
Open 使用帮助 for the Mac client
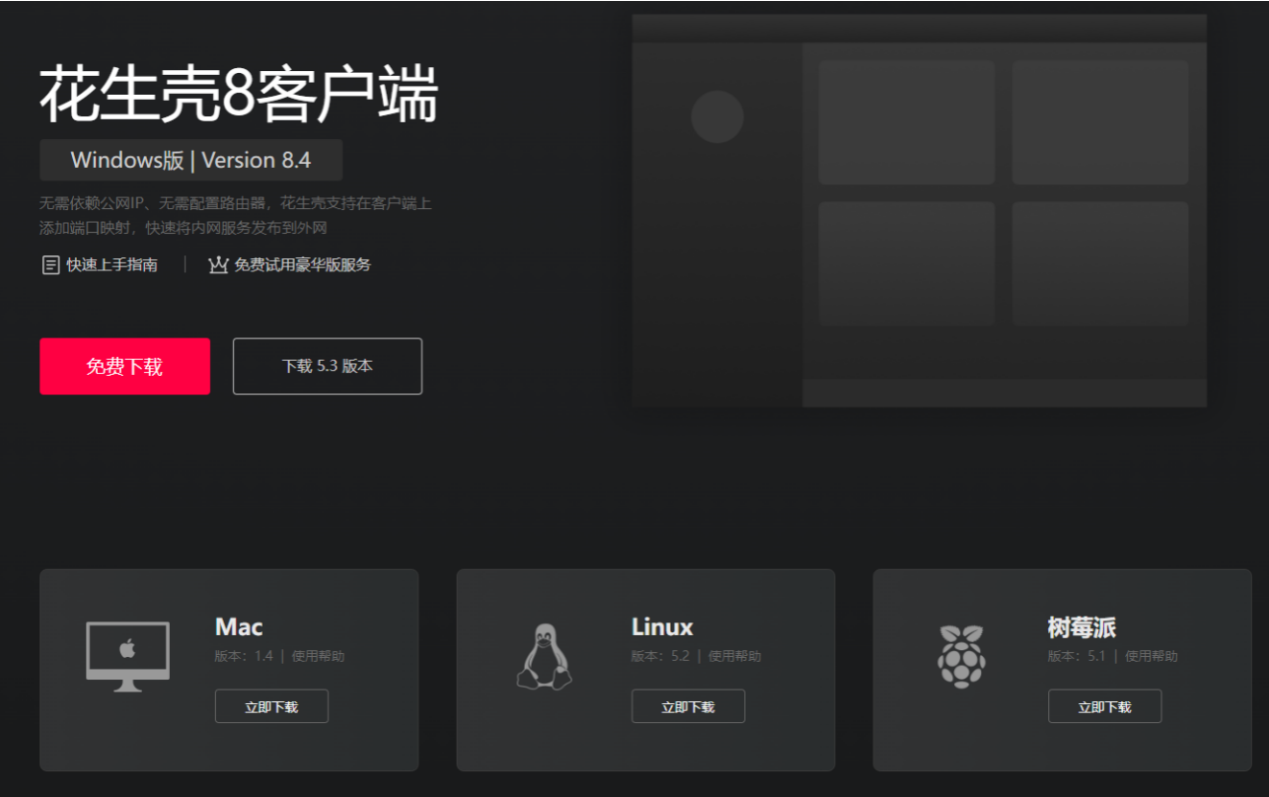pos(318,657)
